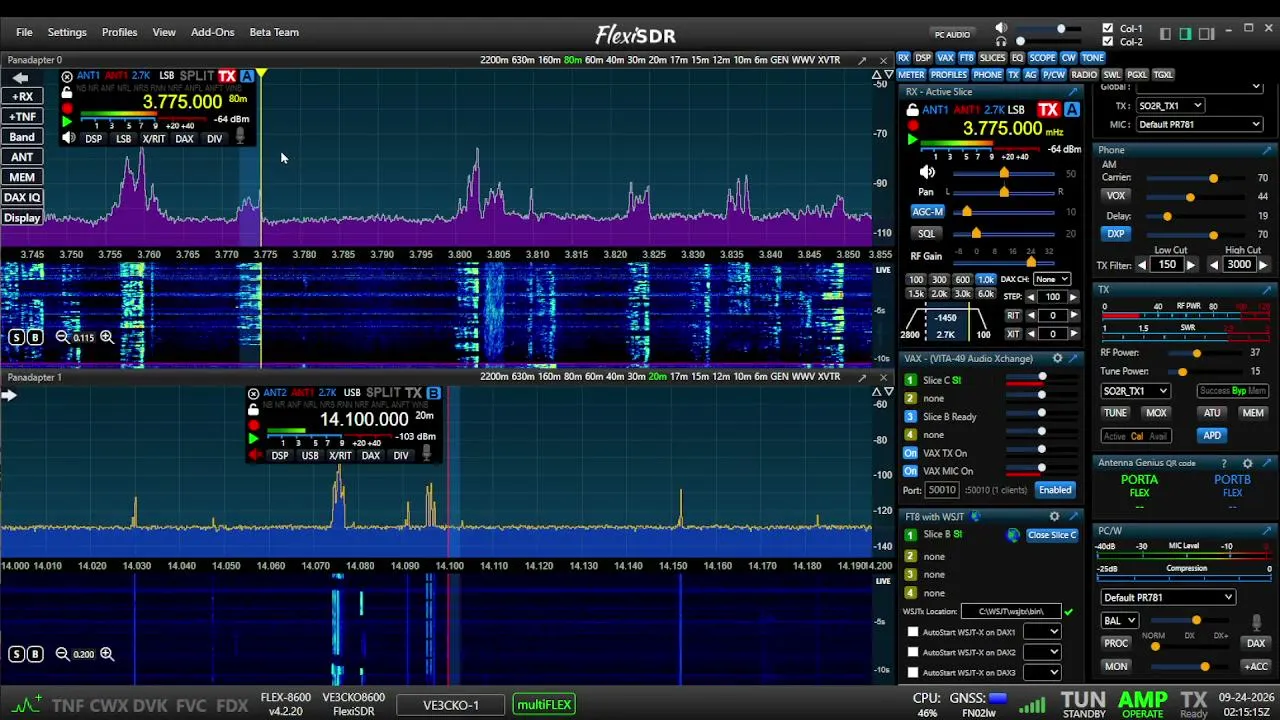Open FT8 with WSJT settings gear
The height and width of the screenshot is (720, 1280).
(x=1054, y=516)
